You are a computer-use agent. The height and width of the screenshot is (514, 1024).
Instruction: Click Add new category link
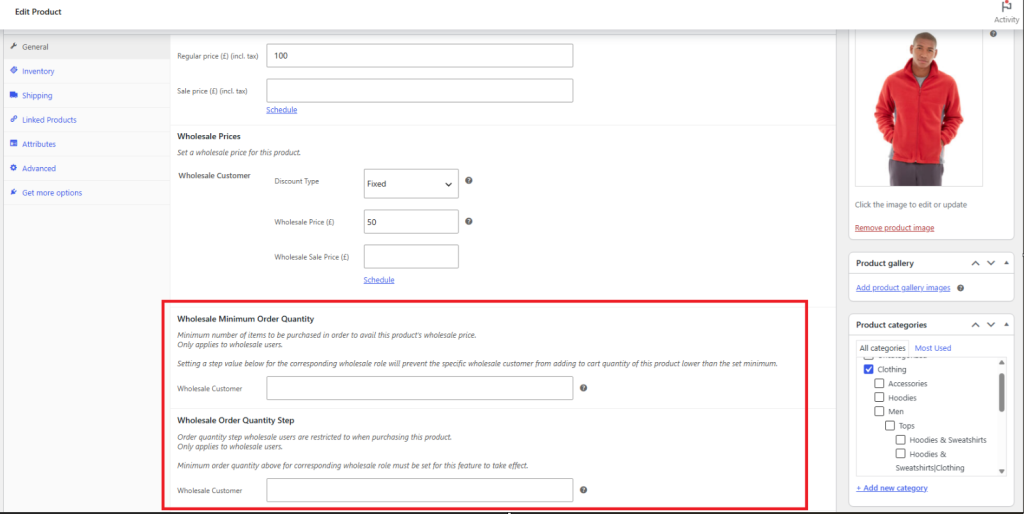[891, 488]
